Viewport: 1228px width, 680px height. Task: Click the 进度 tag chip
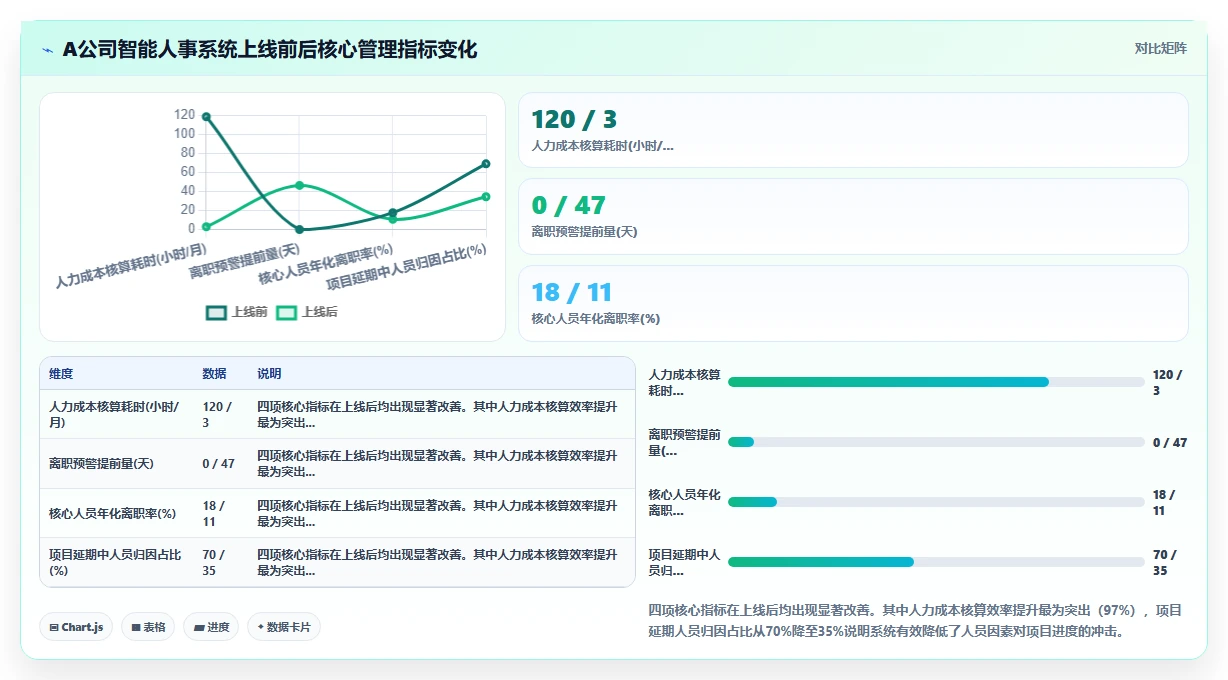211,627
